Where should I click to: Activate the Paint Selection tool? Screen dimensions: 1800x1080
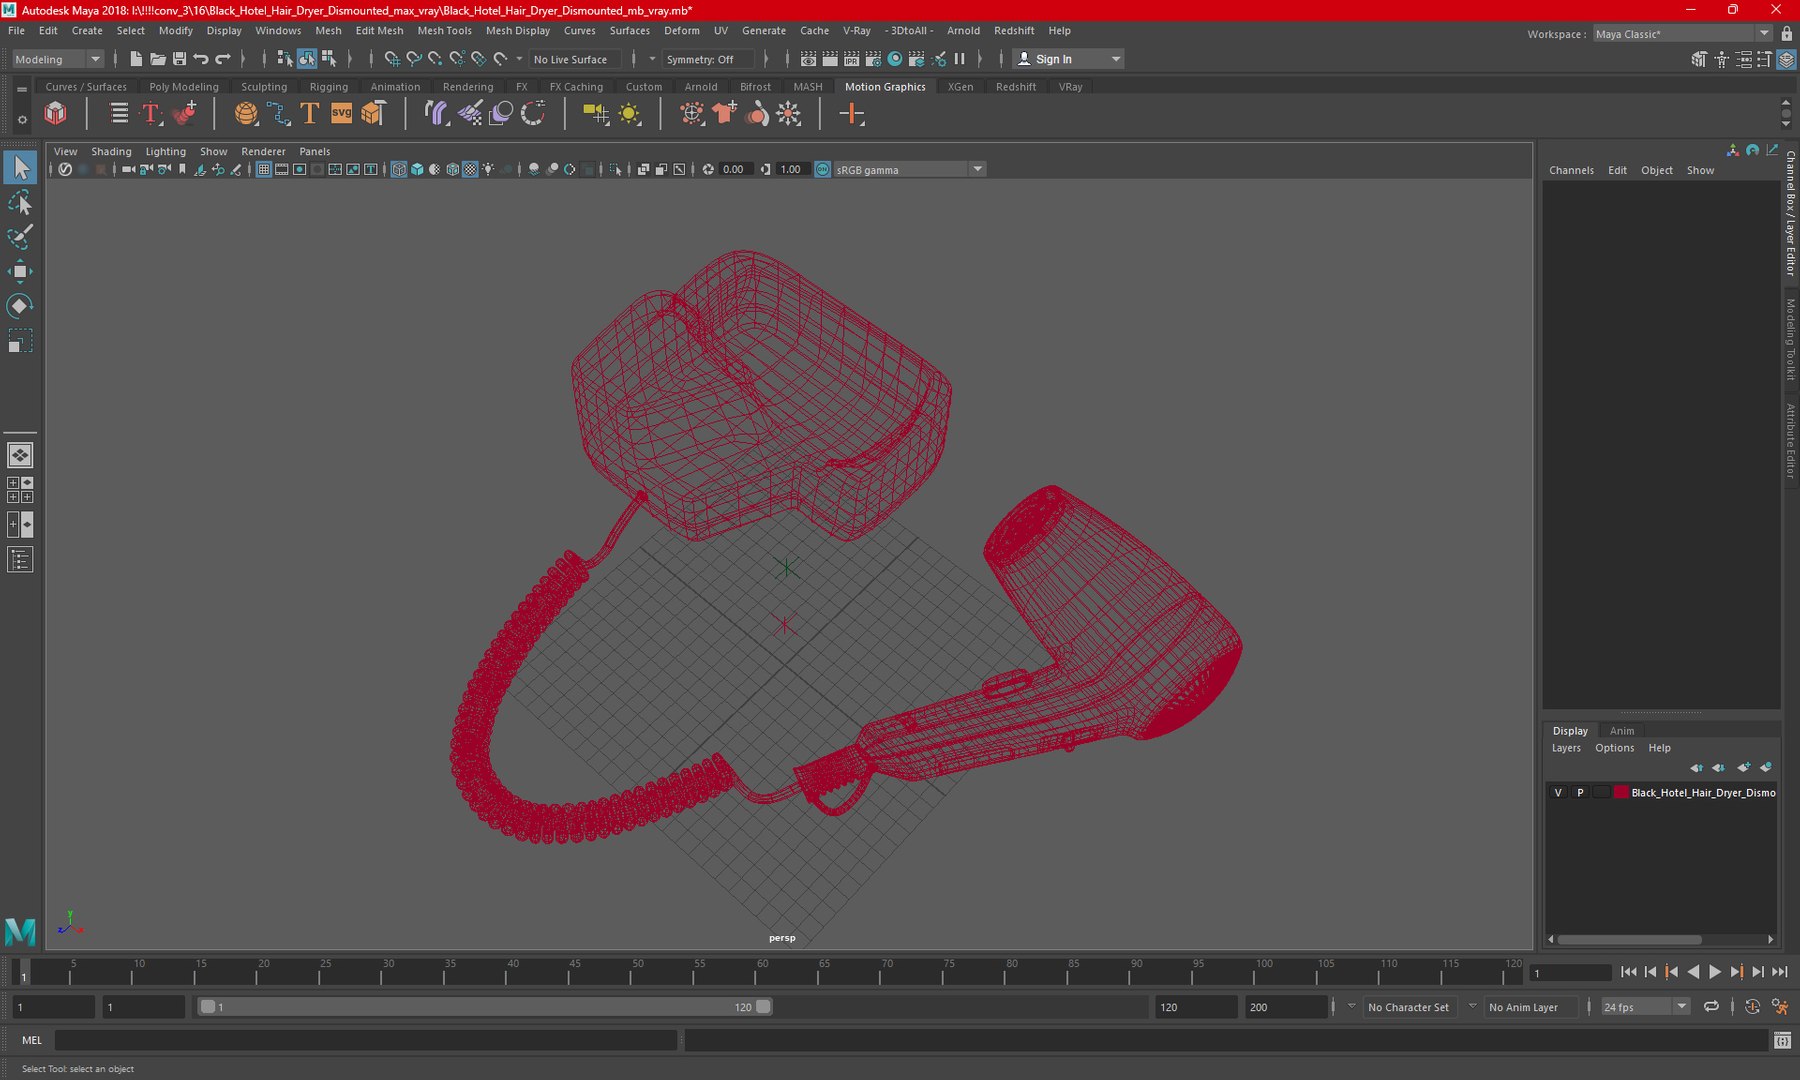point(20,237)
